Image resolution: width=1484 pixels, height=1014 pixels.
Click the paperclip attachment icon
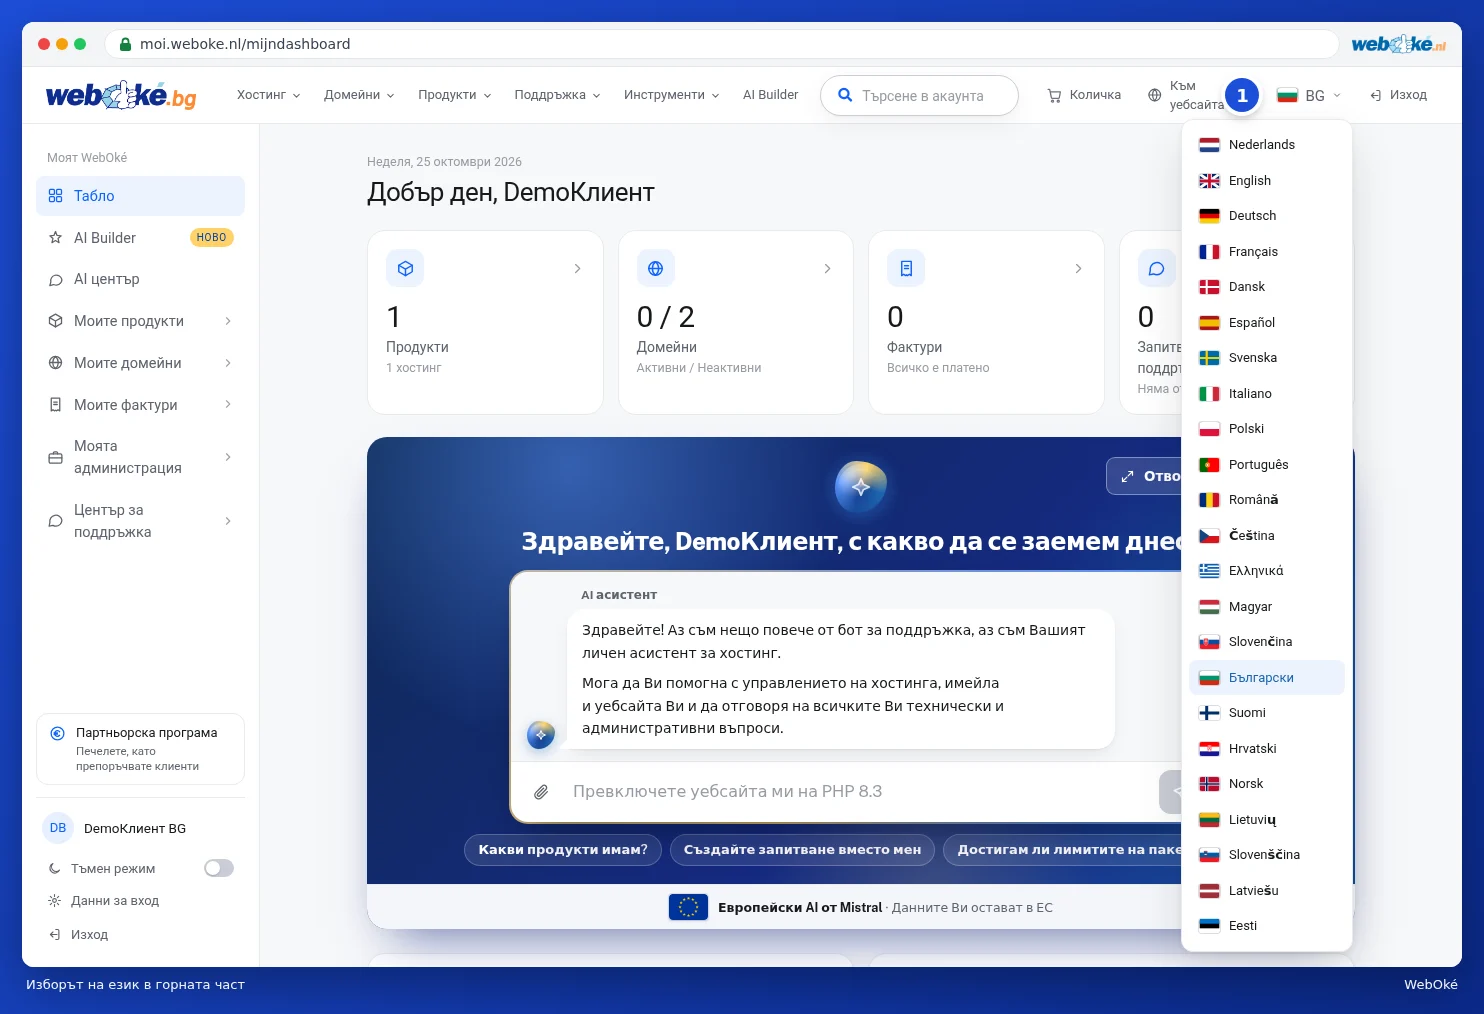pos(541,792)
